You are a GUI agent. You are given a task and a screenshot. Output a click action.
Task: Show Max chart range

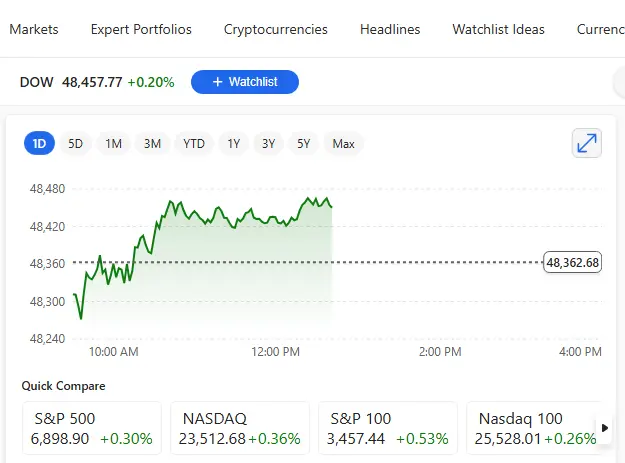click(x=343, y=144)
